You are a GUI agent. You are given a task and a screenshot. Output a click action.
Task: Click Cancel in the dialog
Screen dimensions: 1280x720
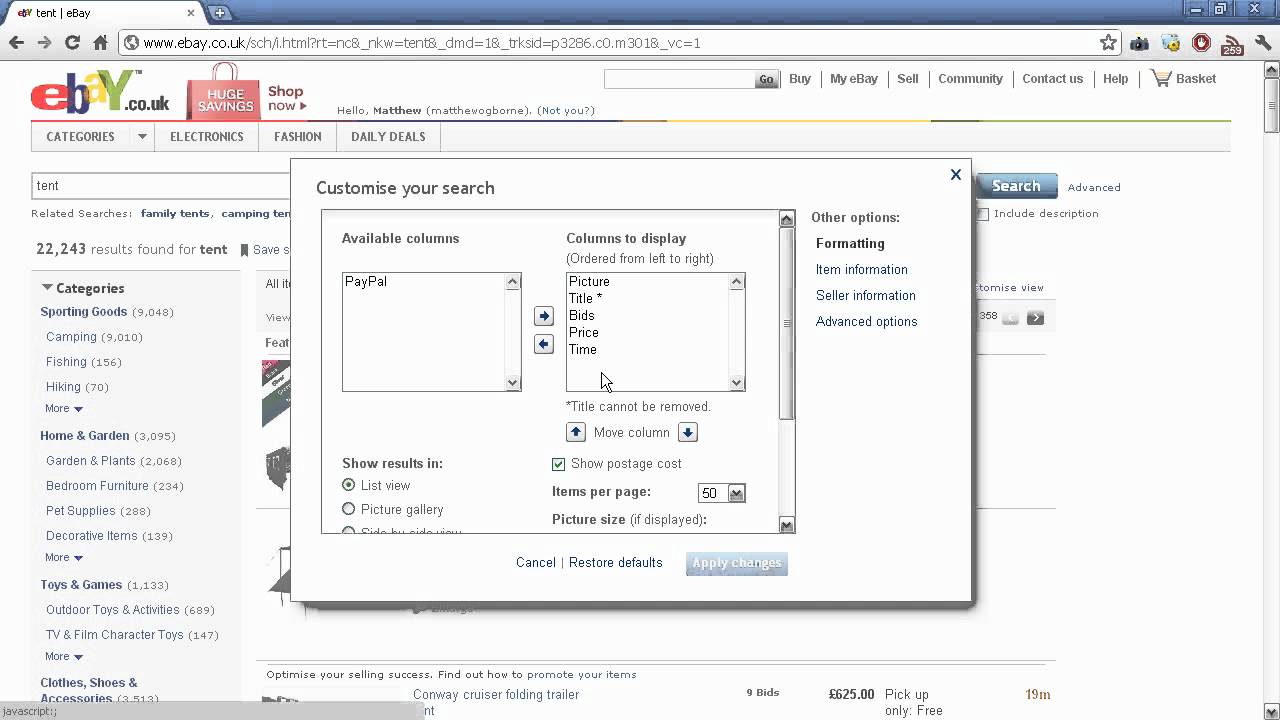pos(536,562)
